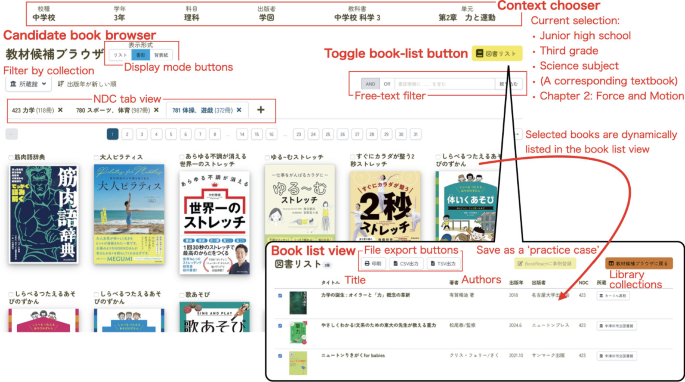Tick the checkbox for 2秒ストレッチ
The image size is (685, 382).
pos(353,156)
